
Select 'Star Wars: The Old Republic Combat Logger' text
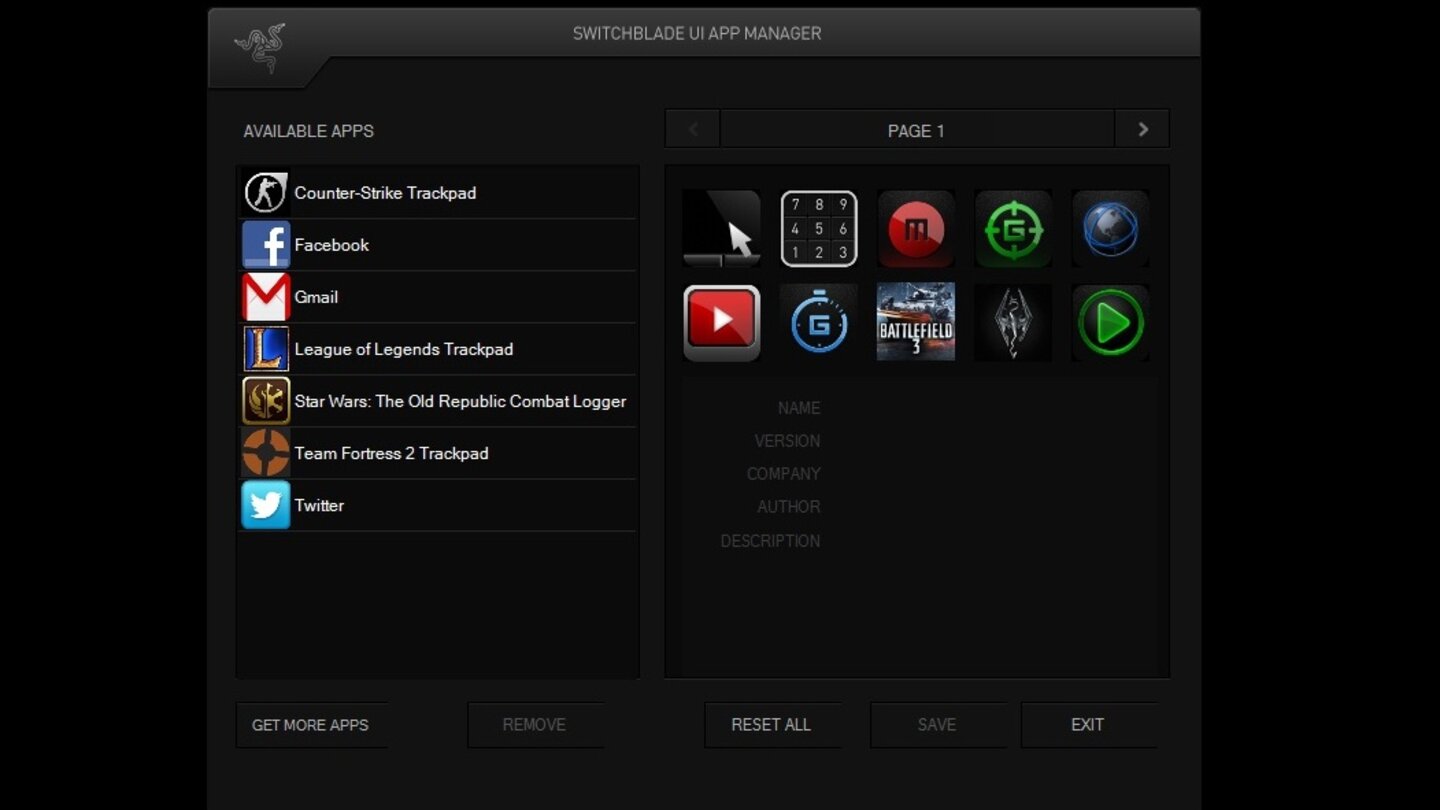click(460, 401)
